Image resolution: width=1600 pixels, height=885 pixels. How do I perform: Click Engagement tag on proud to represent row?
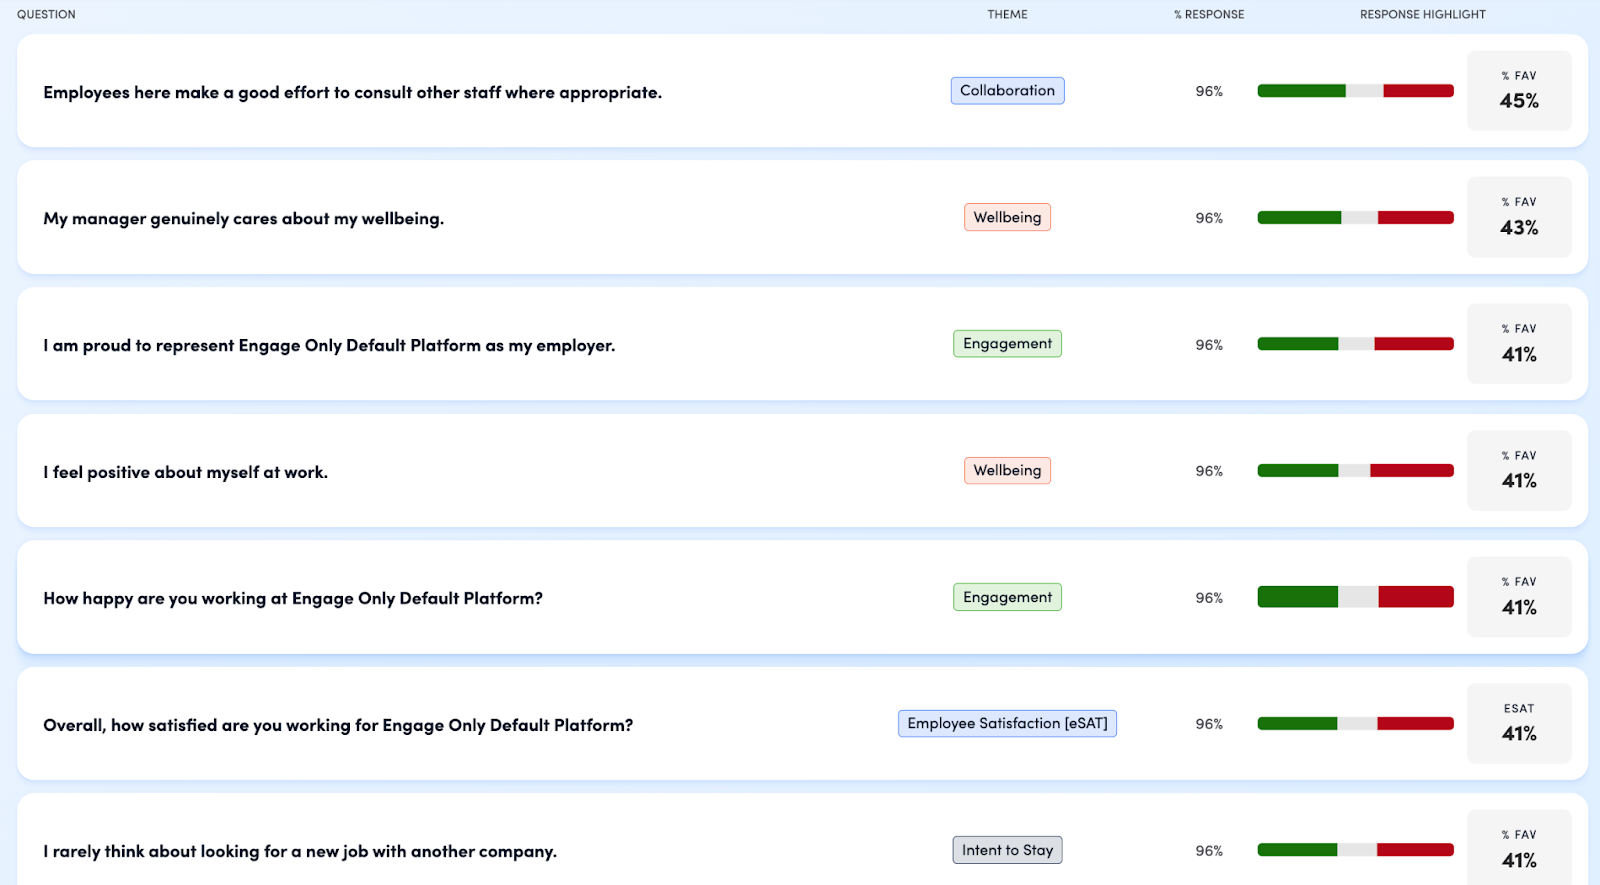(x=1007, y=344)
